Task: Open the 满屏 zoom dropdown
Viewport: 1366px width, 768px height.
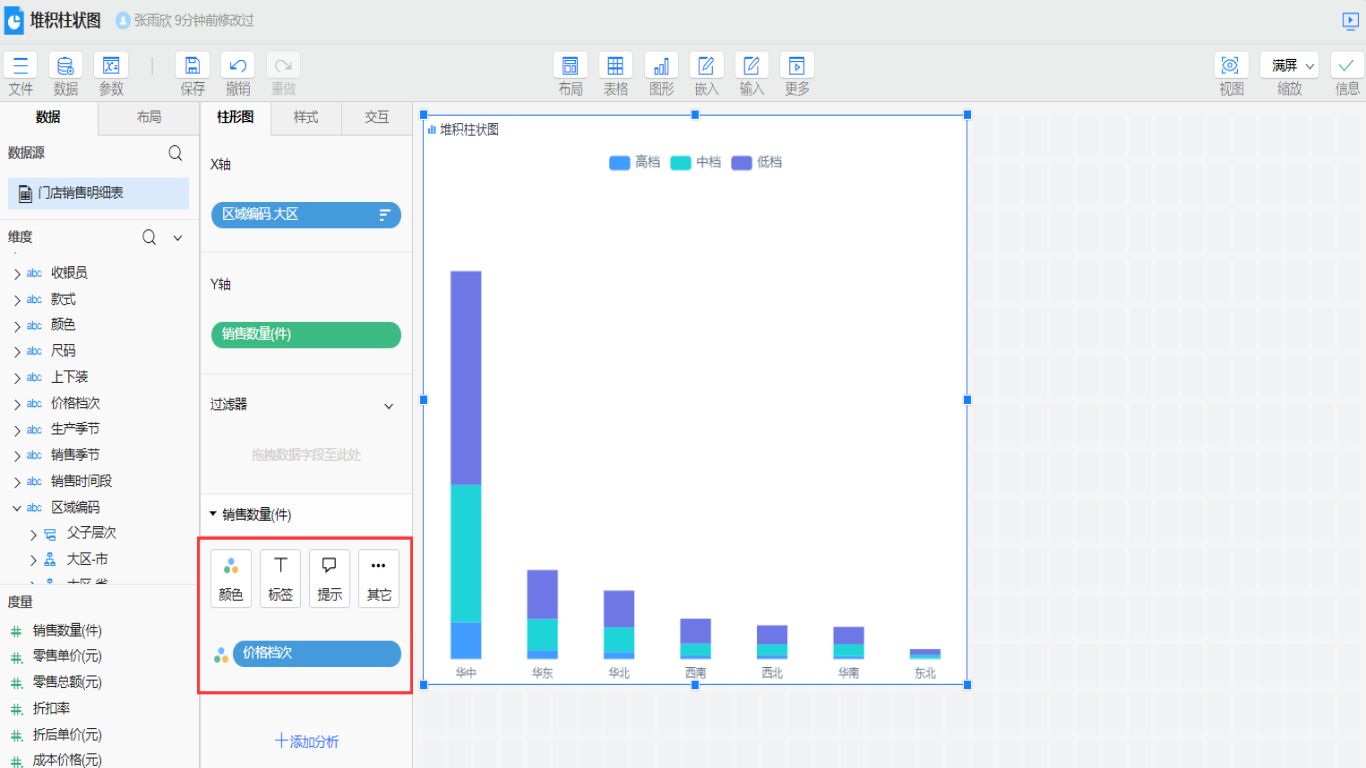Action: click(x=1289, y=66)
